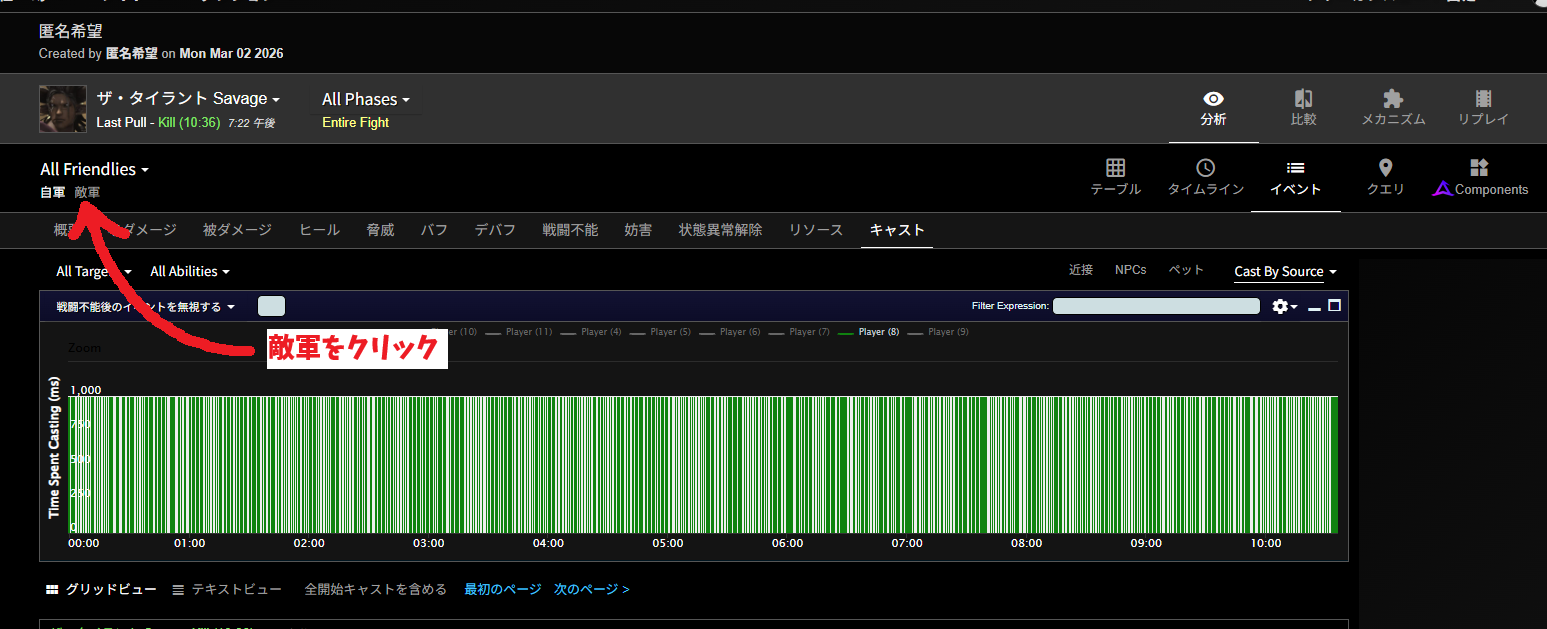Open the リプレイ filmstrip view

pyautogui.click(x=1483, y=108)
